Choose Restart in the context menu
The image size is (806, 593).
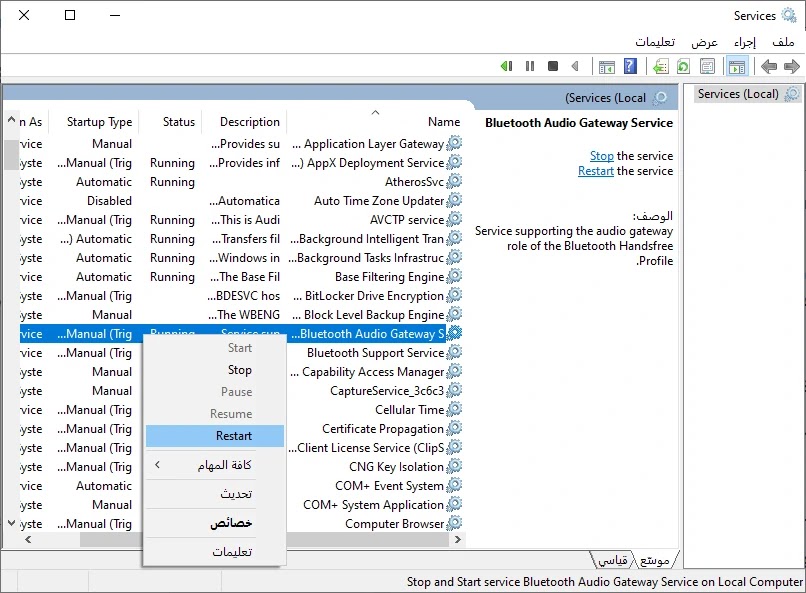(x=215, y=436)
